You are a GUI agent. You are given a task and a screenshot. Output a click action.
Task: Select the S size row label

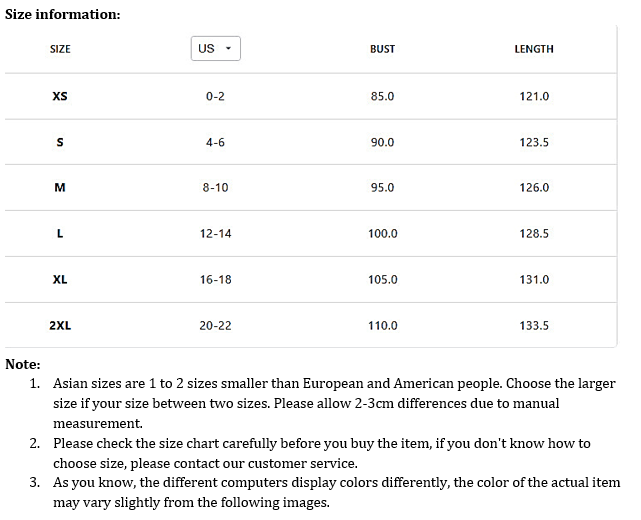pyautogui.click(x=60, y=142)
